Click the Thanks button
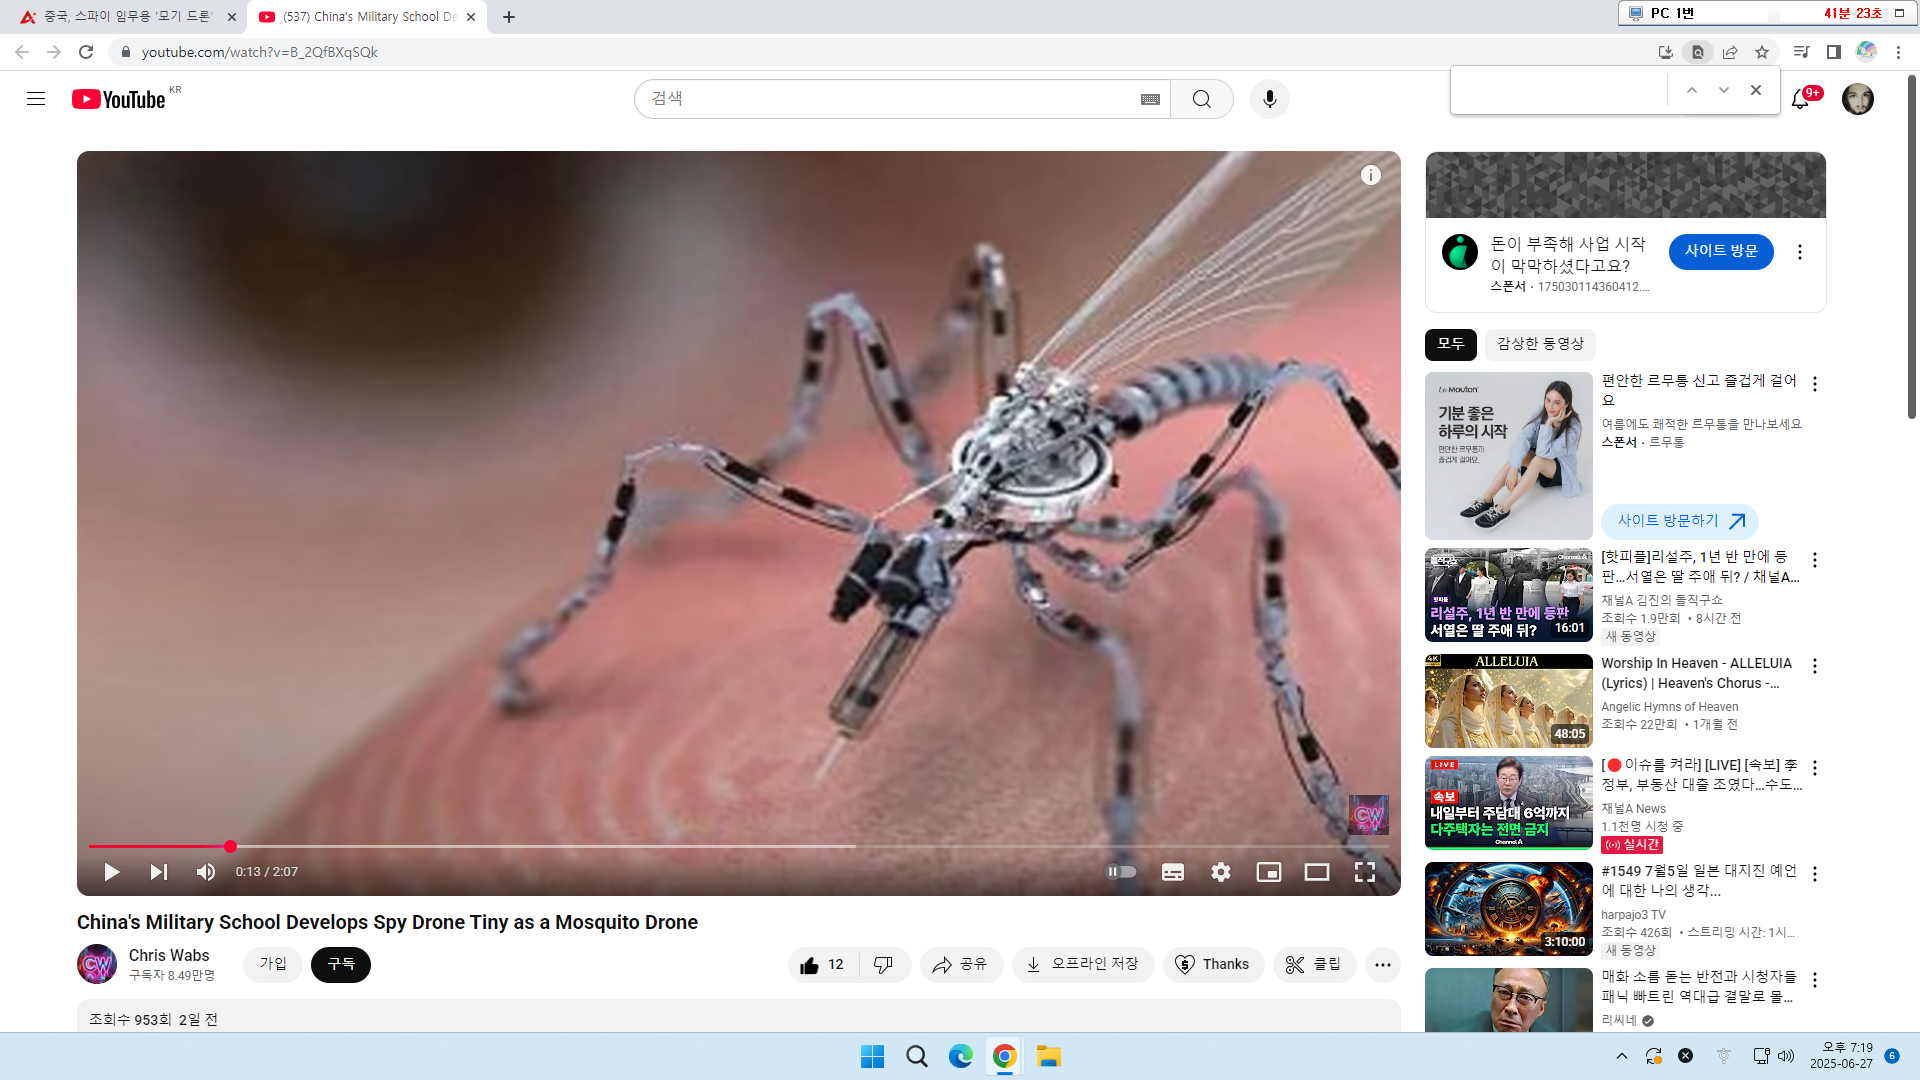The height and width of the screenshot is (1080, 1920). pos(1213,964)
